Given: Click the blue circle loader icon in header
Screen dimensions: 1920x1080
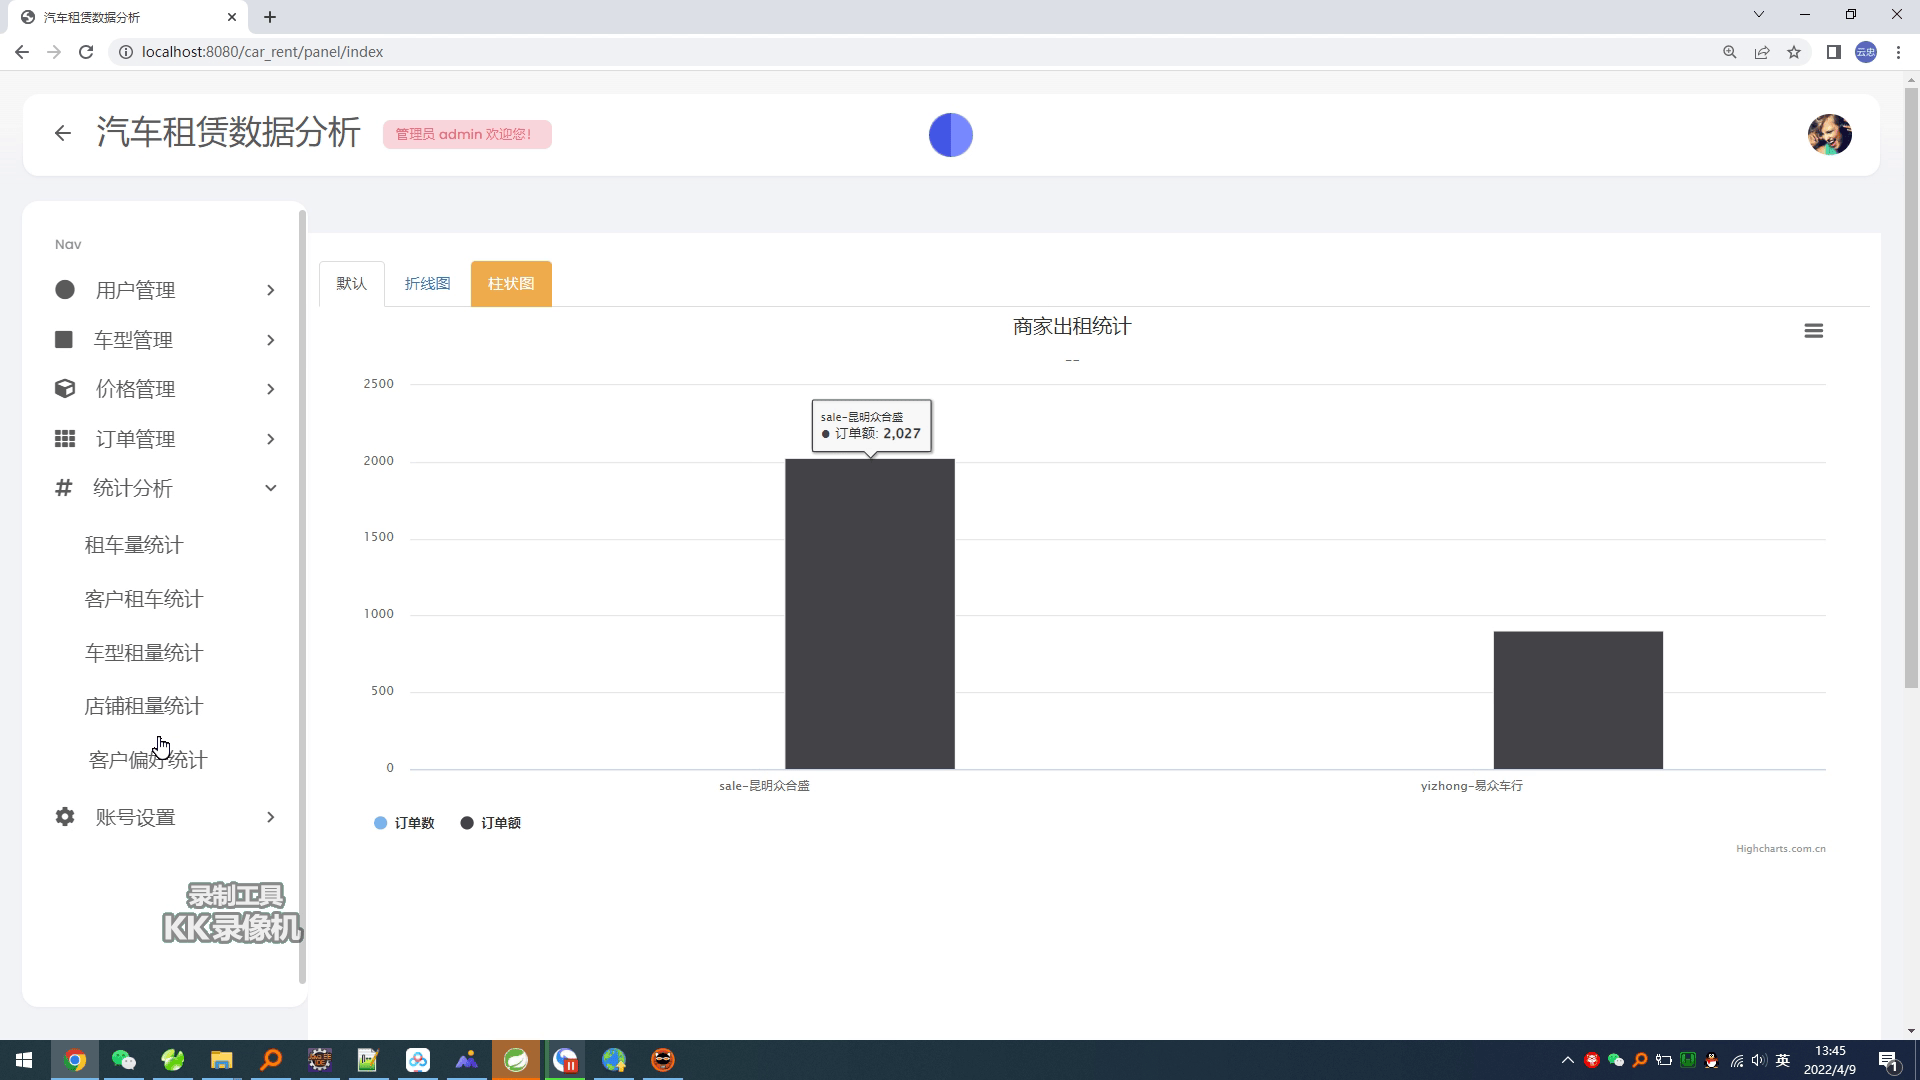Looking at the screenshot, I should click(951, 135).
